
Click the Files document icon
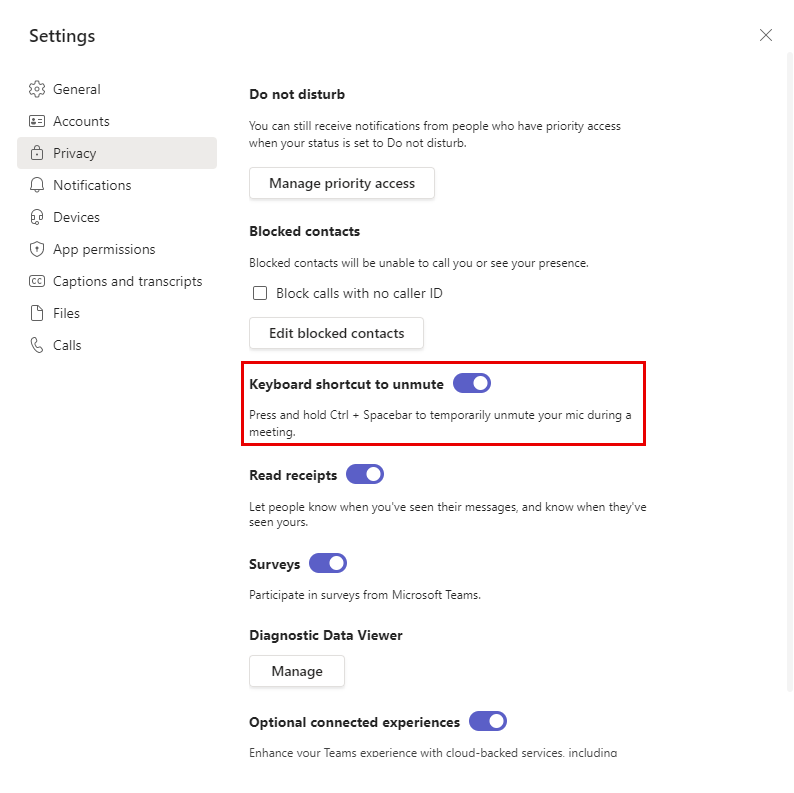[37, 313]
